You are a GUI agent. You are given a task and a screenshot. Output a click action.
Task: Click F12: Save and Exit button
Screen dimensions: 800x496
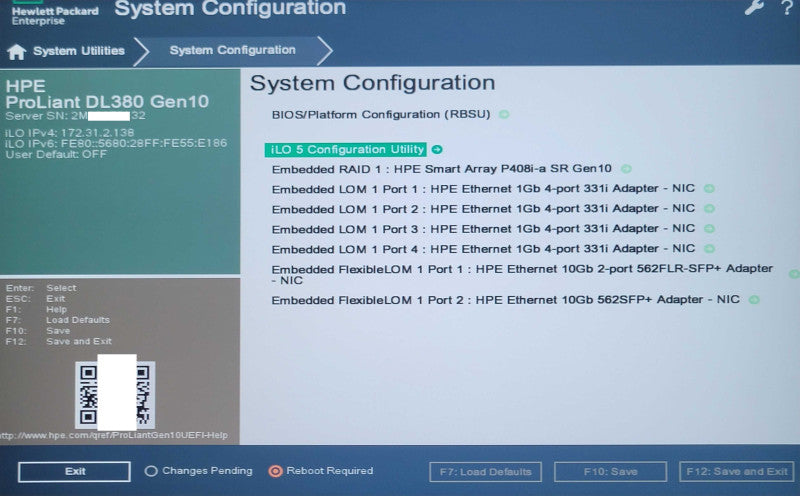point(737,472)
